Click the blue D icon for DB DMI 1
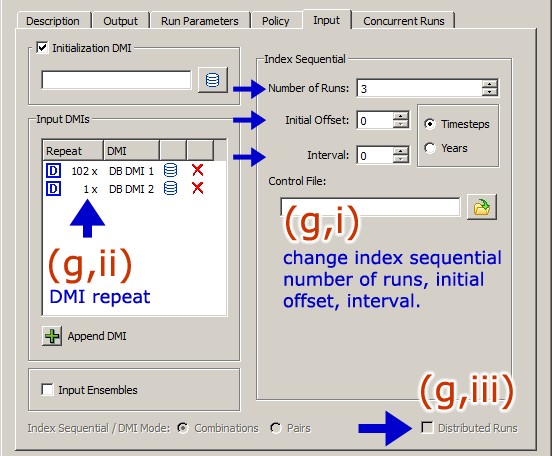The width and height of the screenshot is (552, 456). [x=54, y=171]
